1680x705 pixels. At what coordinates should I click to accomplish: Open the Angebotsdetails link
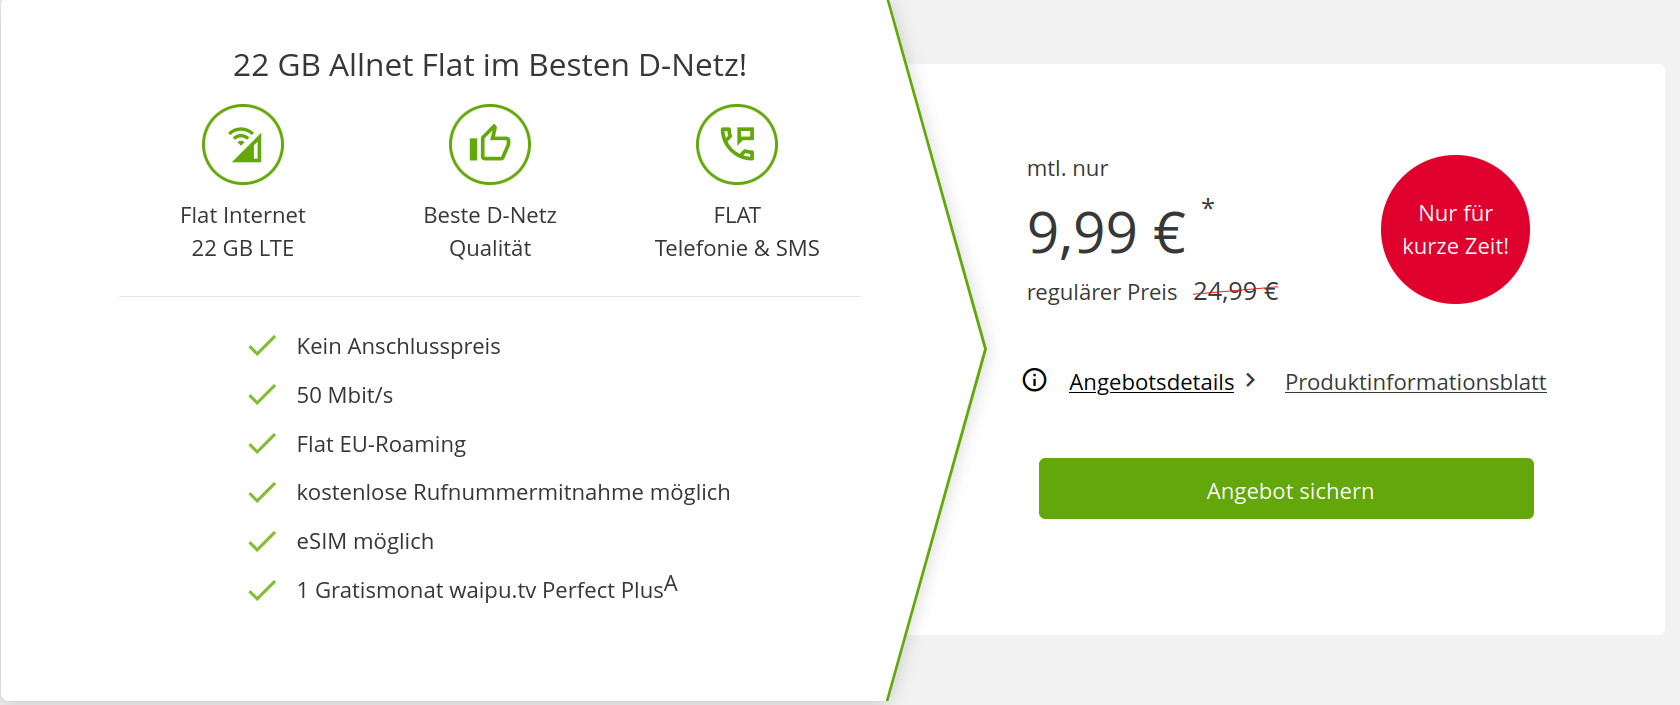(1151, 382)
